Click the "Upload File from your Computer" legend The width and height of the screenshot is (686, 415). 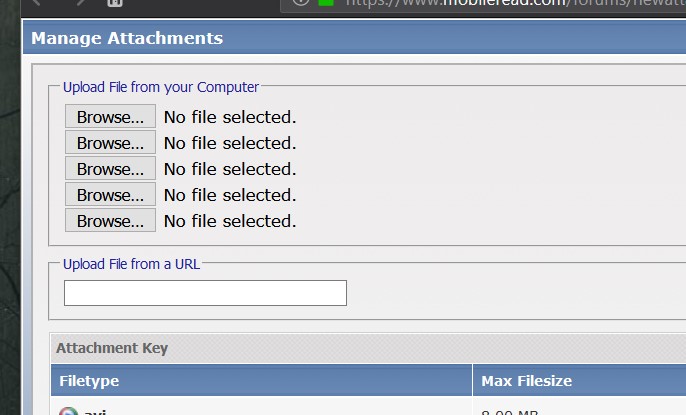click(x=161, y=87)
